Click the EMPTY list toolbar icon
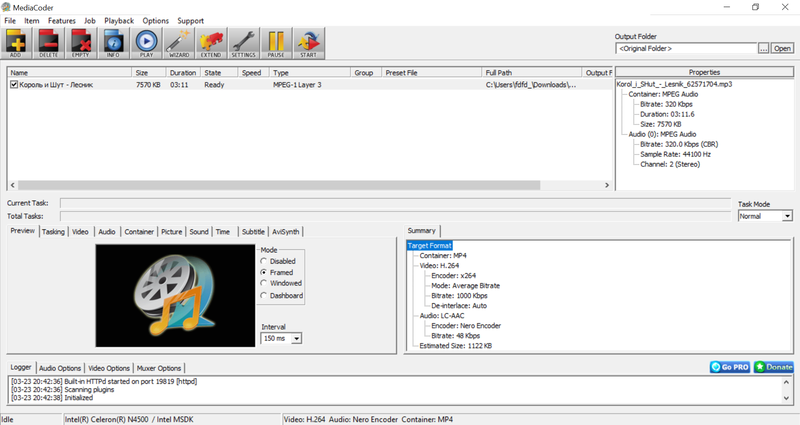This screenshot has height=425, width=800. coord(81,43)
